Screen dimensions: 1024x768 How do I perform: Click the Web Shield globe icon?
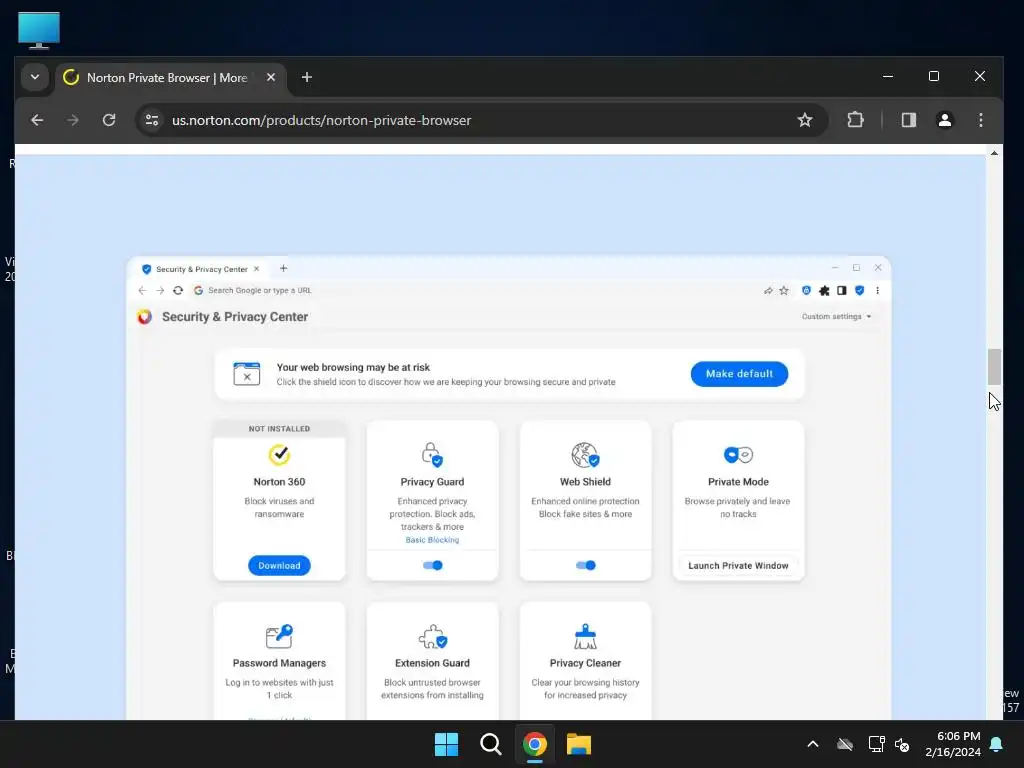[585, 455]
